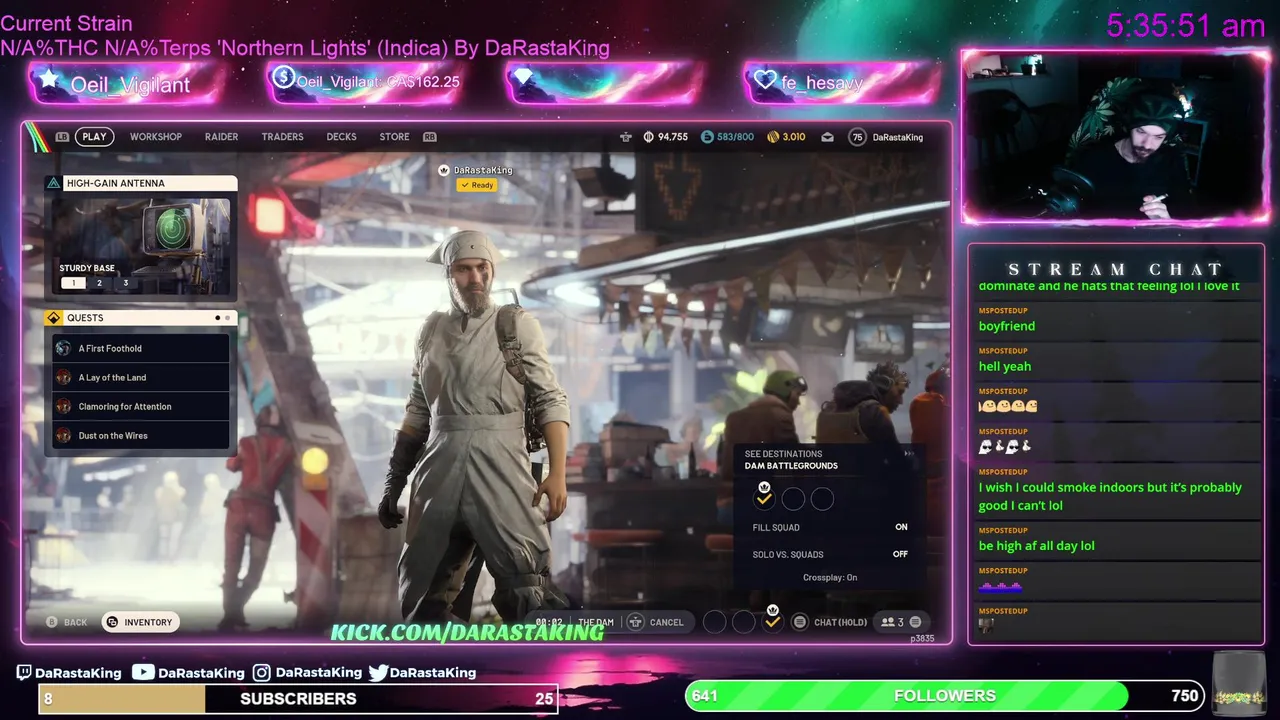Select Sturdy Base level 3
Image resolution: width=1280 pixels, height=720 pixels.
(x=125, y=283)
